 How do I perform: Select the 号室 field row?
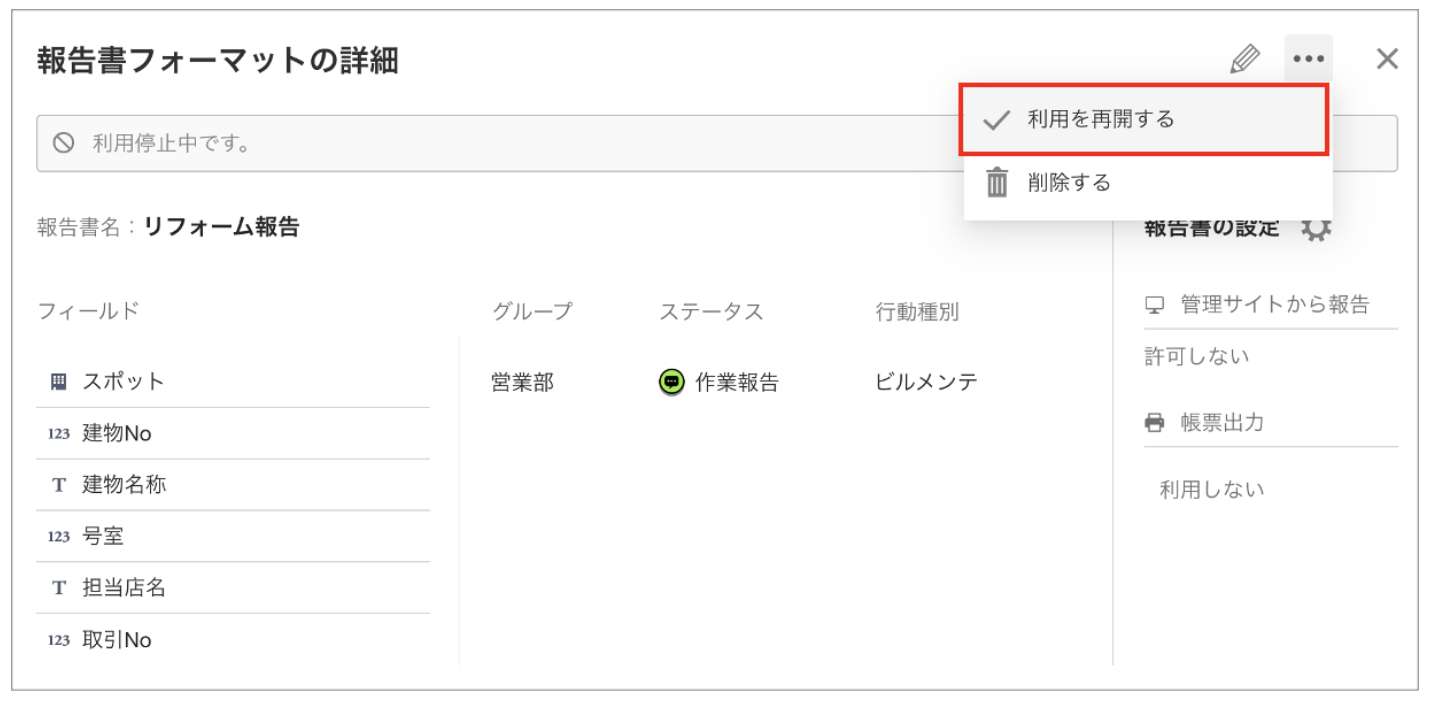tap(233, 536)
